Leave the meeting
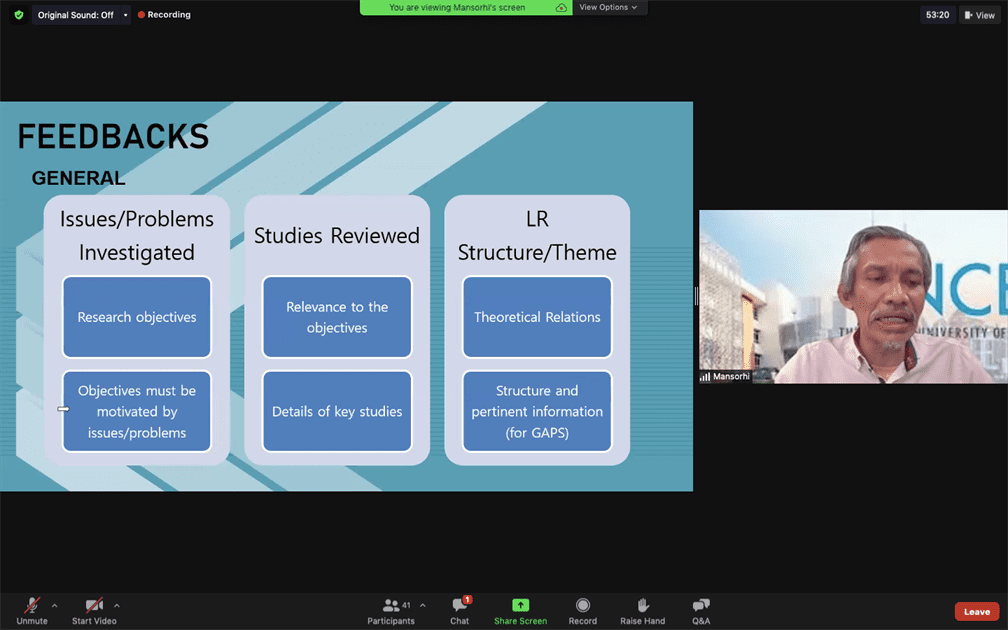The width and height of the screenshot is (1008, 630). [x=976, y=610]
